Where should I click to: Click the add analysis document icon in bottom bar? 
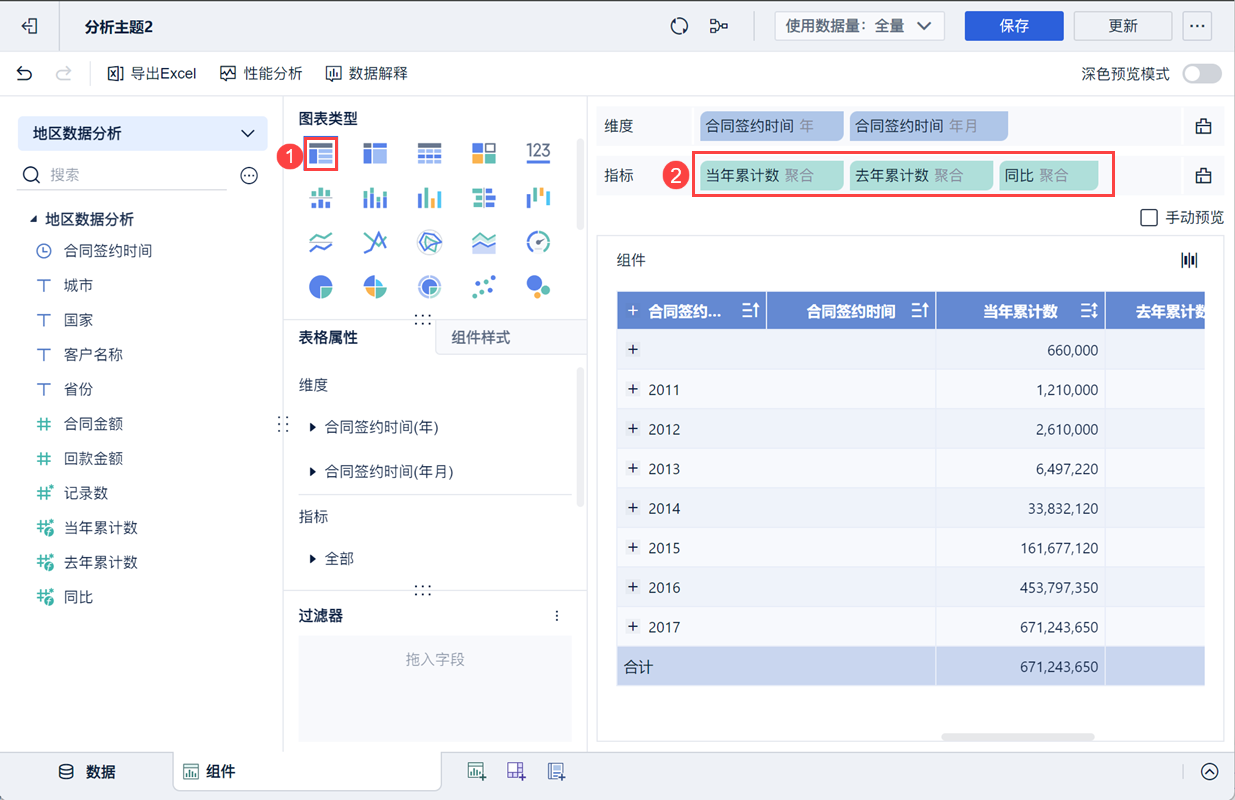[556, 771]
